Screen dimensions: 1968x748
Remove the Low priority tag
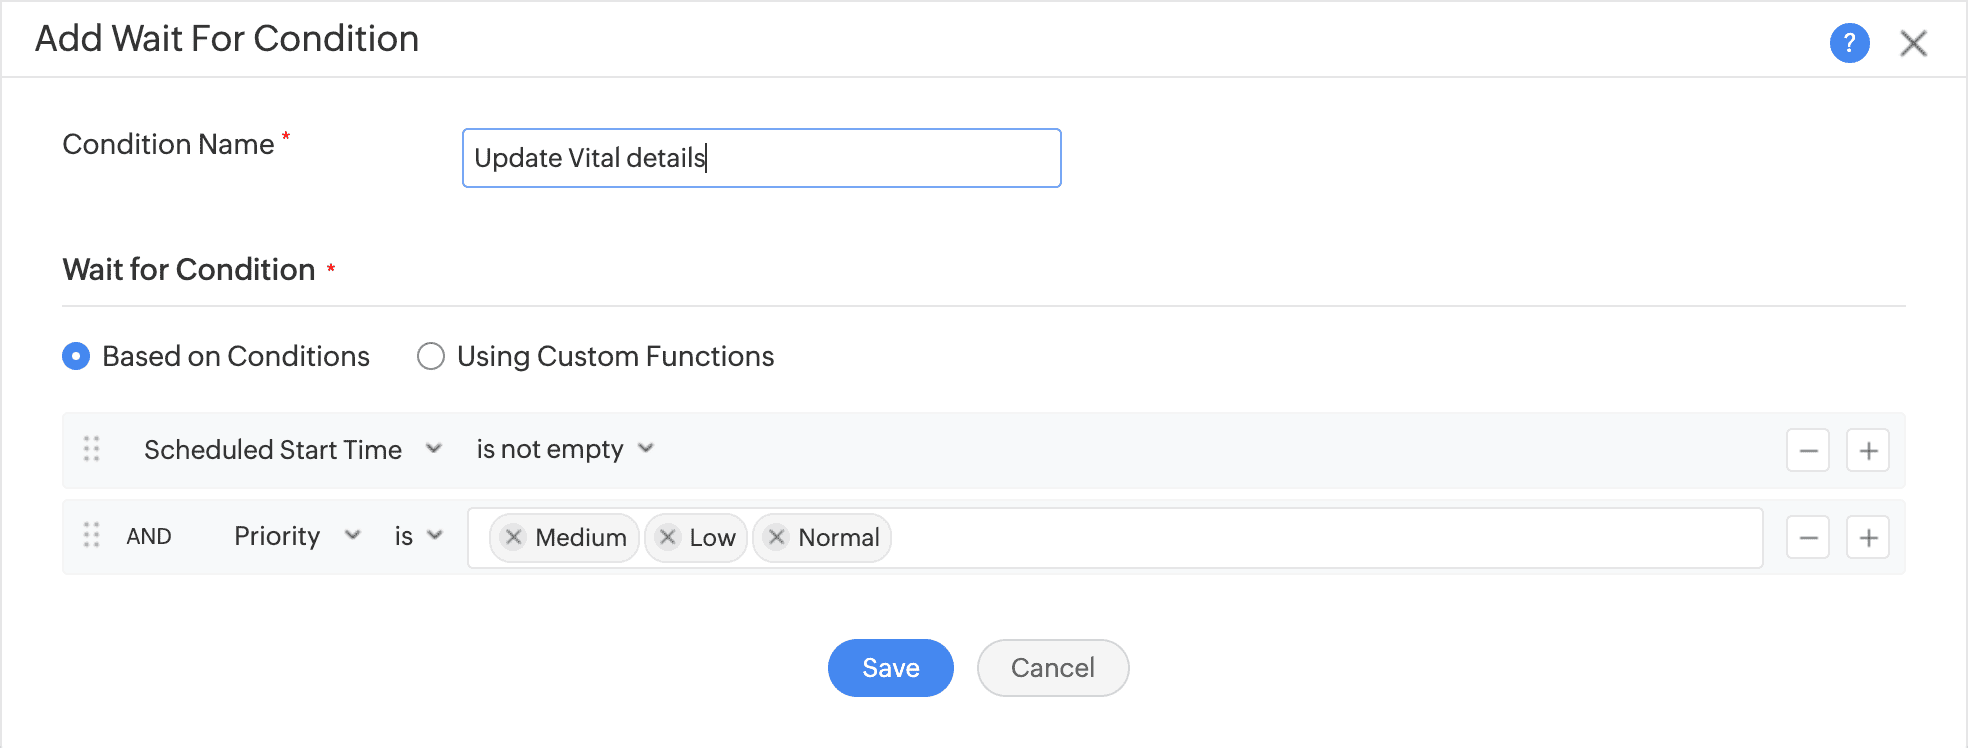tap(668, 537)
